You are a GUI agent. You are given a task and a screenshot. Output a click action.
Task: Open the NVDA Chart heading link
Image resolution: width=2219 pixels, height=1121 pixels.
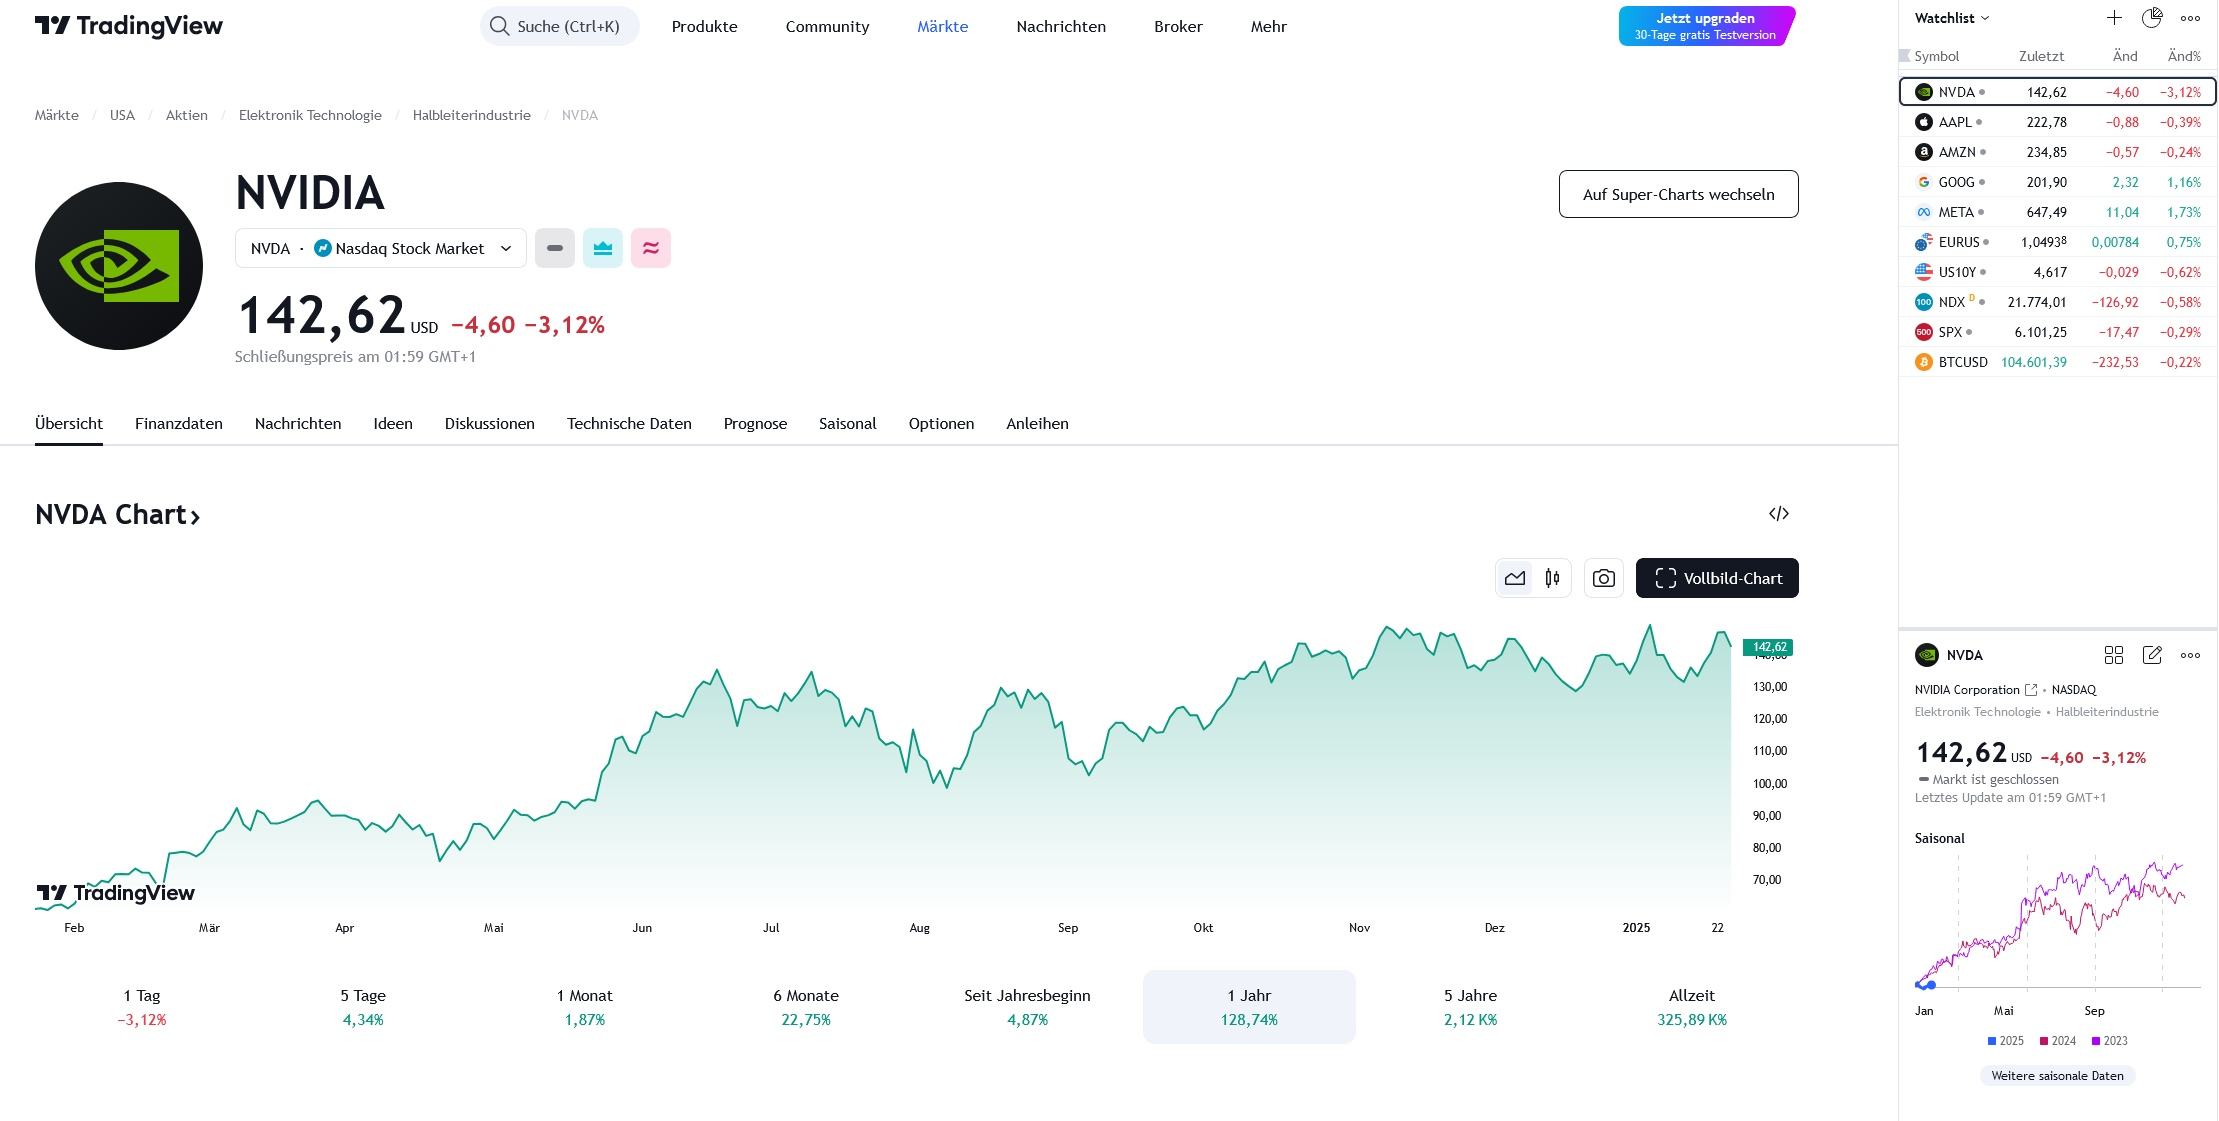pos(118,514)
